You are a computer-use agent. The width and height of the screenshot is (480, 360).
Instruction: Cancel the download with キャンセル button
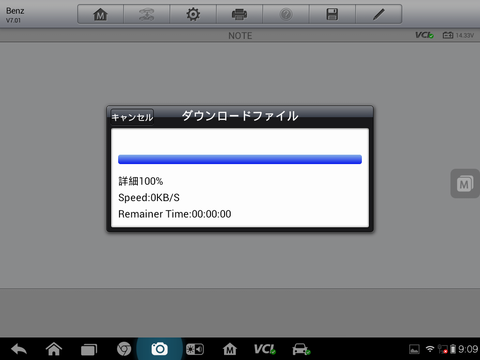coord(132,117)
